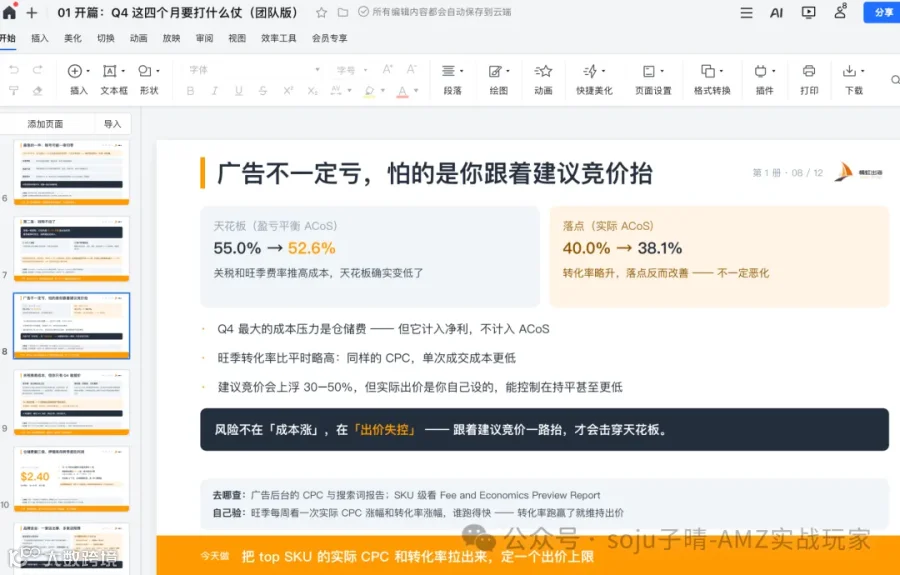This screenshot has height=575, width=900.
Task: Open the 段落 paragraph options
Action: point(452,79)
